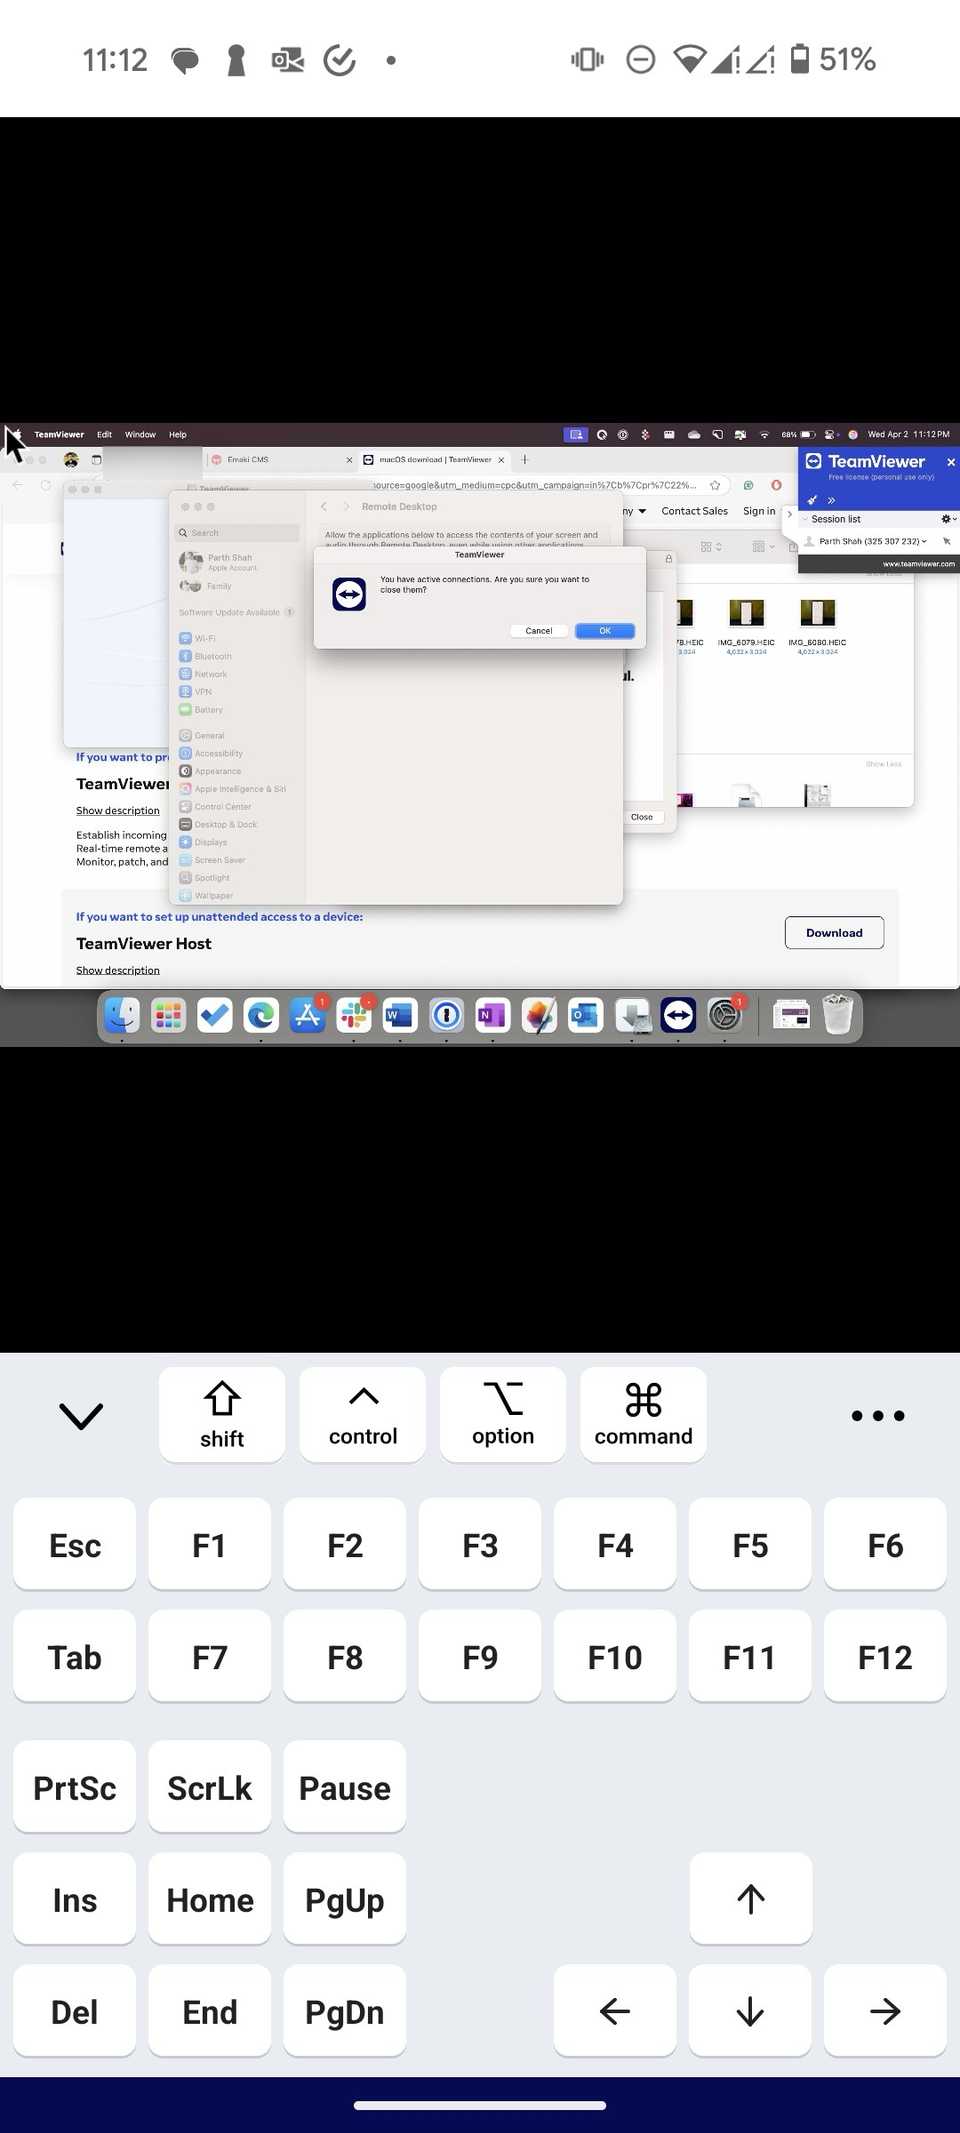Toggle the option modifier key

502,1414
